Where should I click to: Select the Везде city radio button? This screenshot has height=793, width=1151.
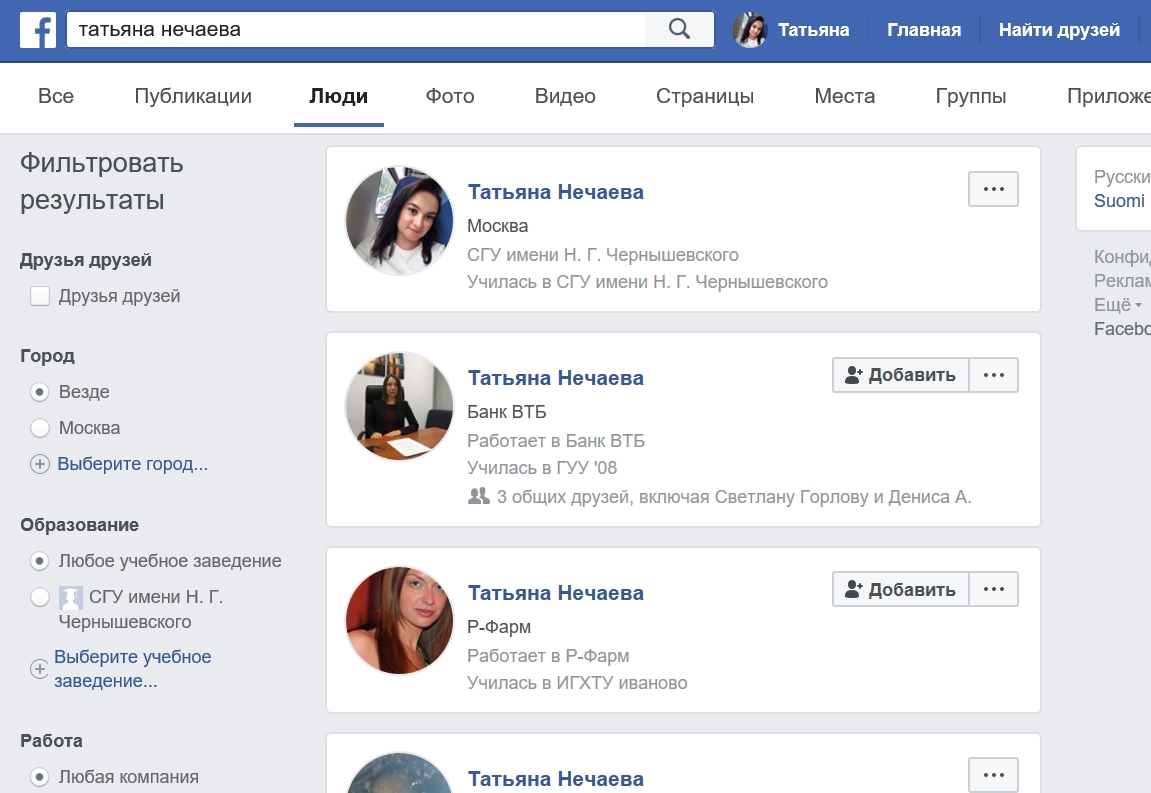[40, 392]
